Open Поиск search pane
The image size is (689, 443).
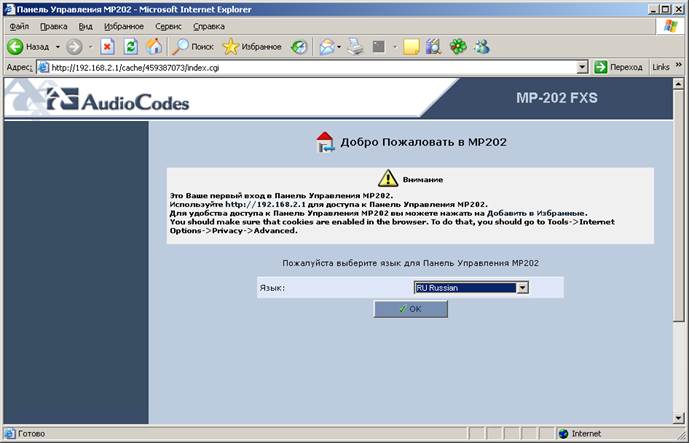click(x=192, y=47)
